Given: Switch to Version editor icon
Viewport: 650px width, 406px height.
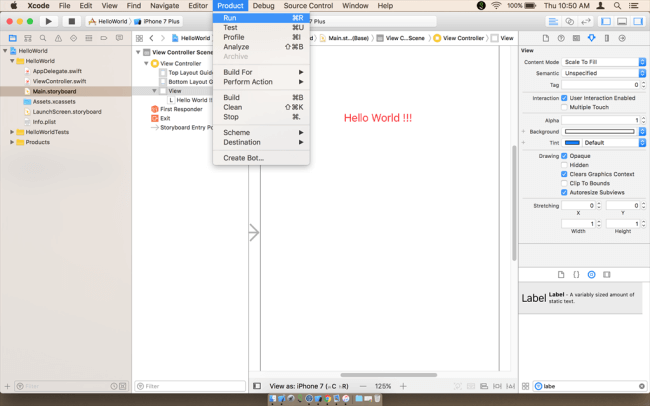Looking at the screenshot, I should pos(586,22).
